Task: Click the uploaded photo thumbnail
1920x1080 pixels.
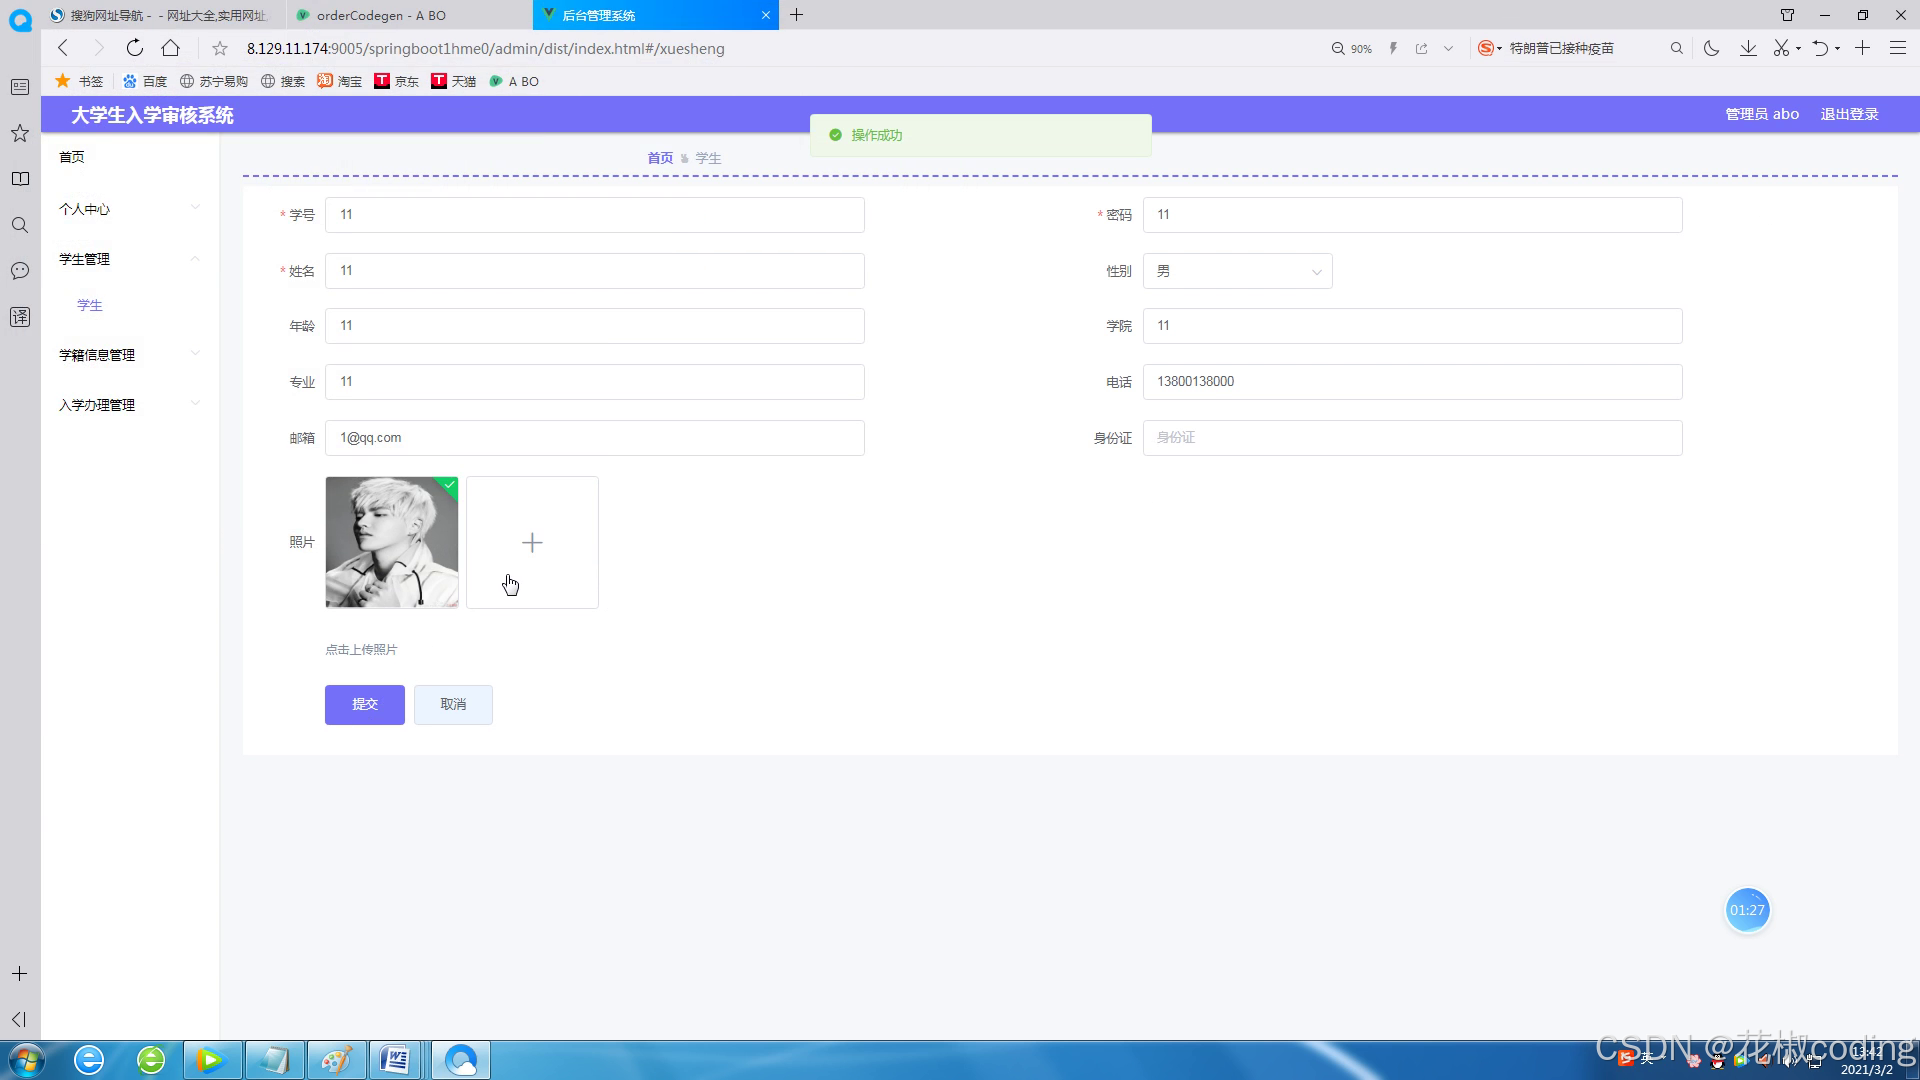Action: pyautogui.click(x=392, y=542)
